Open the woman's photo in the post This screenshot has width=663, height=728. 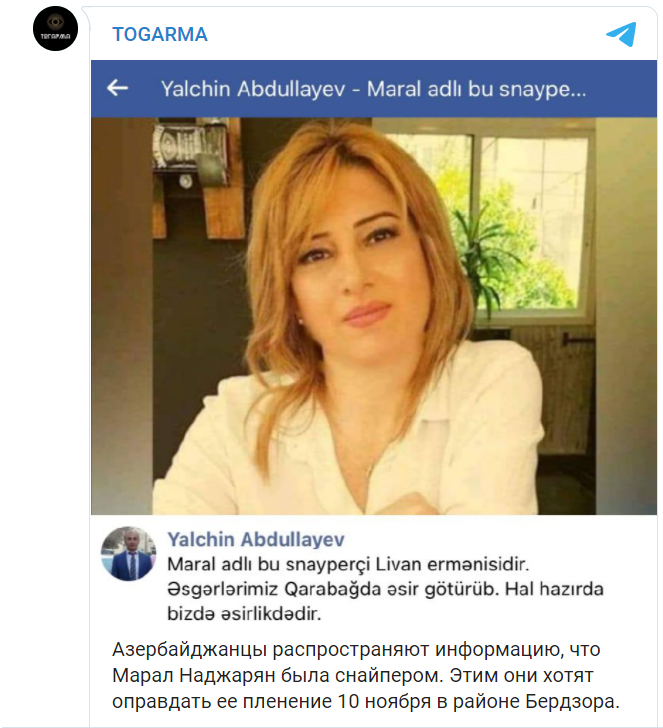(374, 316)
